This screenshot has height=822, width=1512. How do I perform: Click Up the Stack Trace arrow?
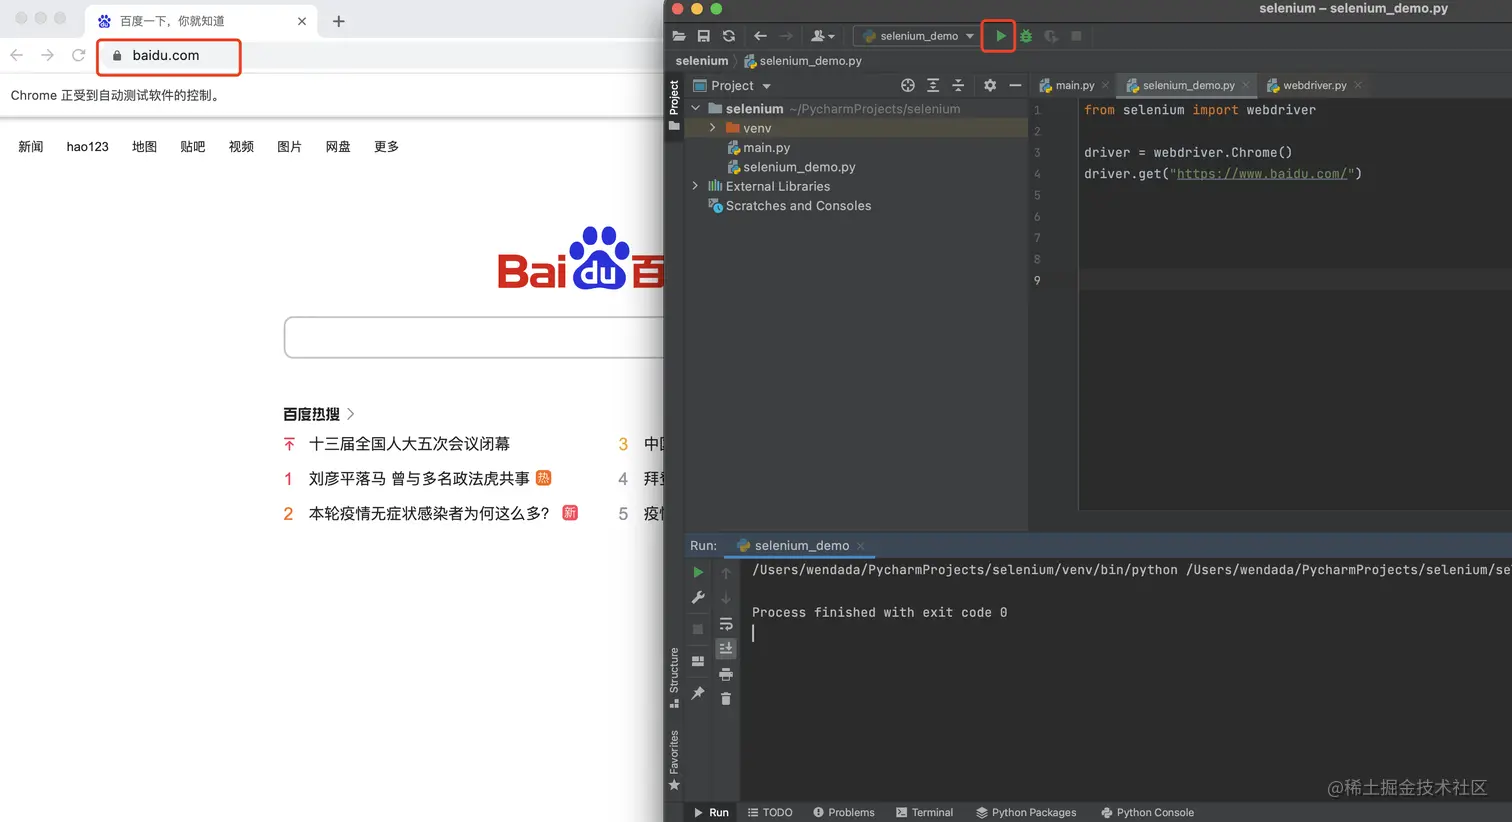tap(726, 573)
